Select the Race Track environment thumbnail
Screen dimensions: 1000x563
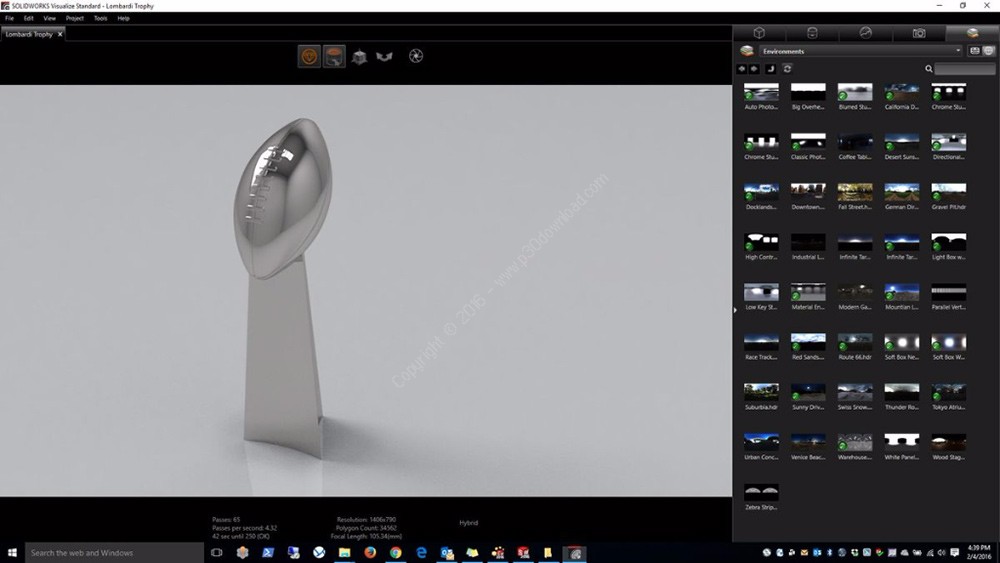(761, 342)
